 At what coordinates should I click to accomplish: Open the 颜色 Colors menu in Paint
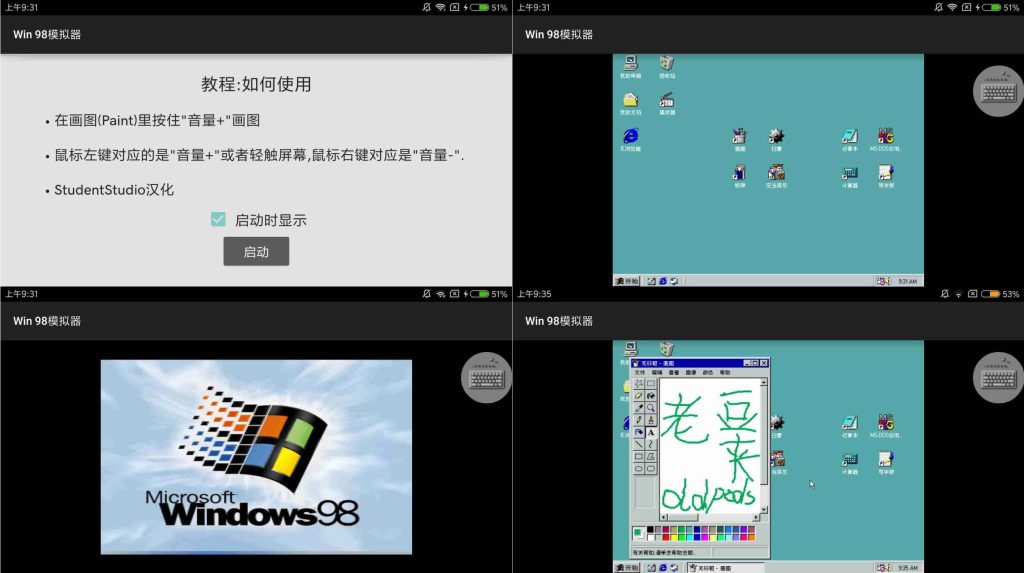(x=708, y=372)
